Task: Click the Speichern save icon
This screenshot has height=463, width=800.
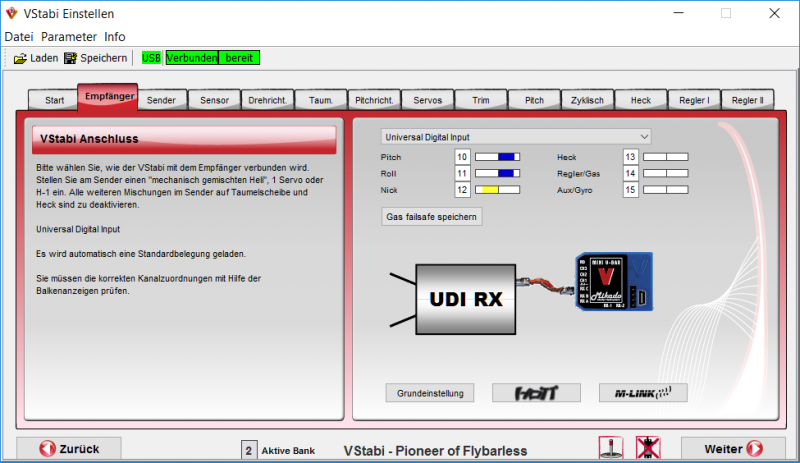Action: coord(71,58)
